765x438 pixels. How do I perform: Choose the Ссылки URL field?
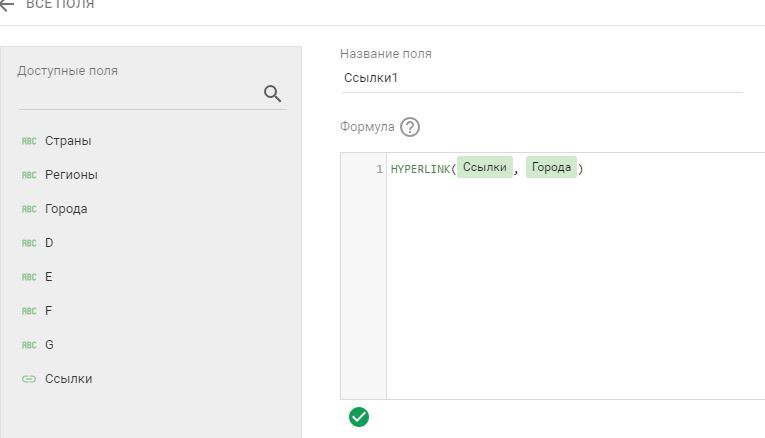[68, 379]
